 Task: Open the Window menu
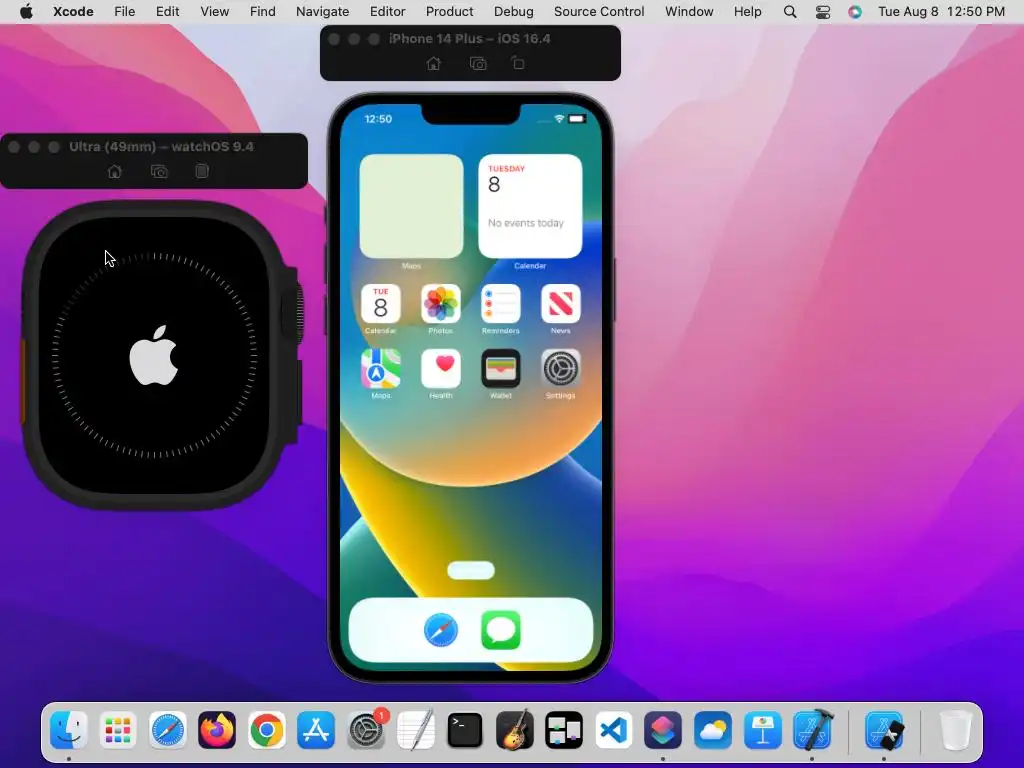[x=689, y=12]
